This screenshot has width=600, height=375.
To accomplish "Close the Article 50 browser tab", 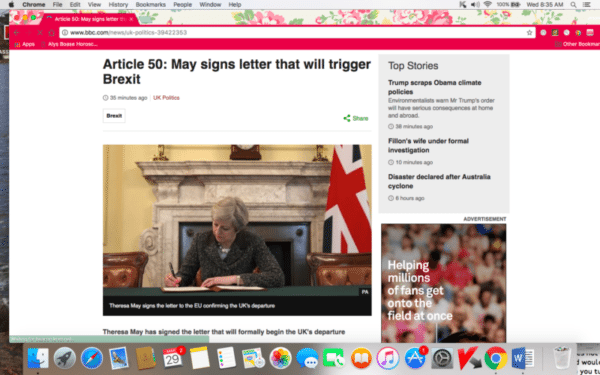I will coord(131,19).
